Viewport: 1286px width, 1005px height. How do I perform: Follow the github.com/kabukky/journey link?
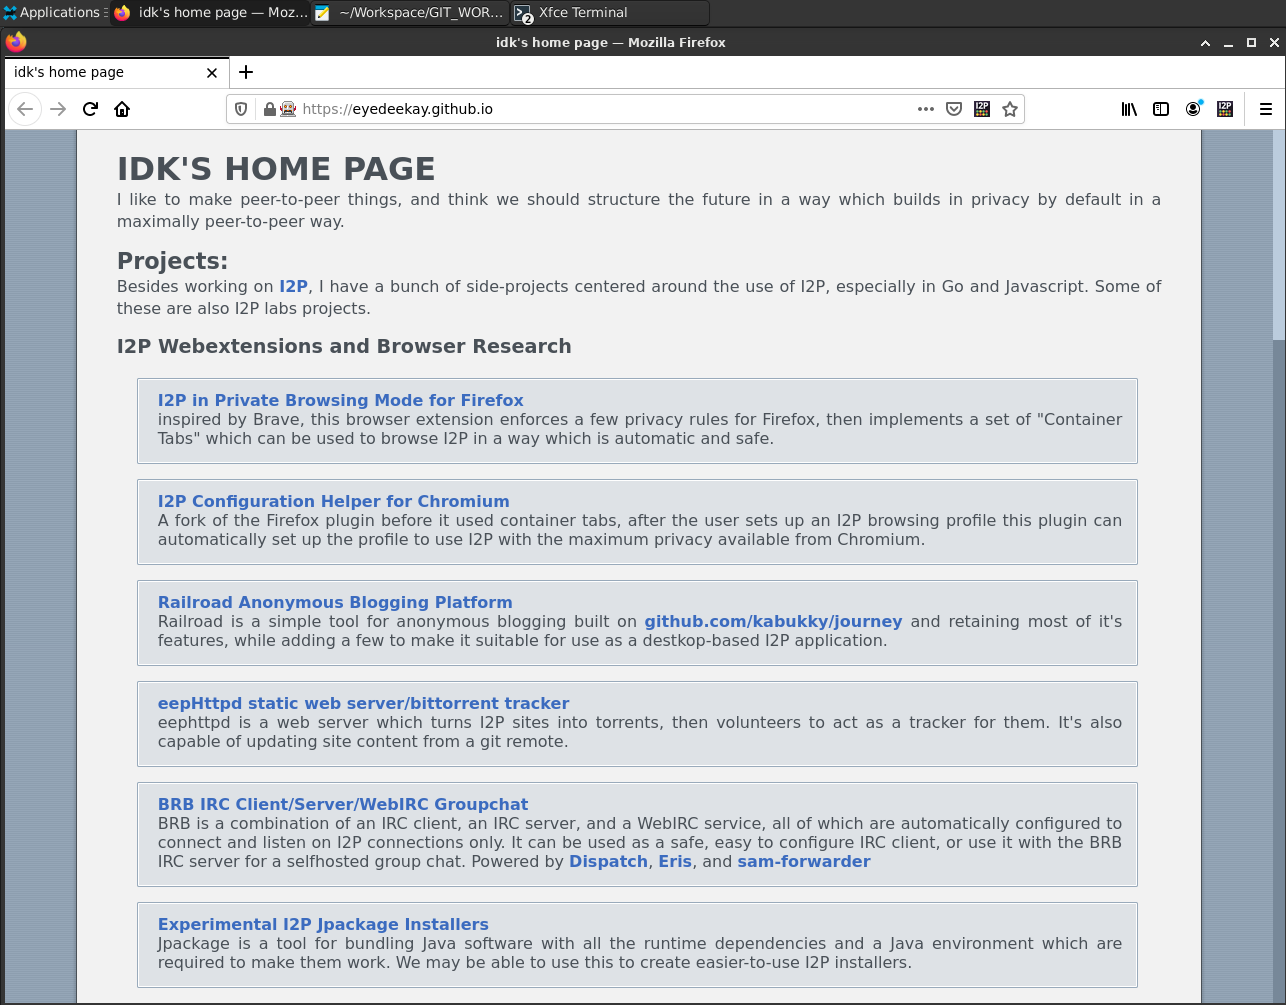click(773, 621)
